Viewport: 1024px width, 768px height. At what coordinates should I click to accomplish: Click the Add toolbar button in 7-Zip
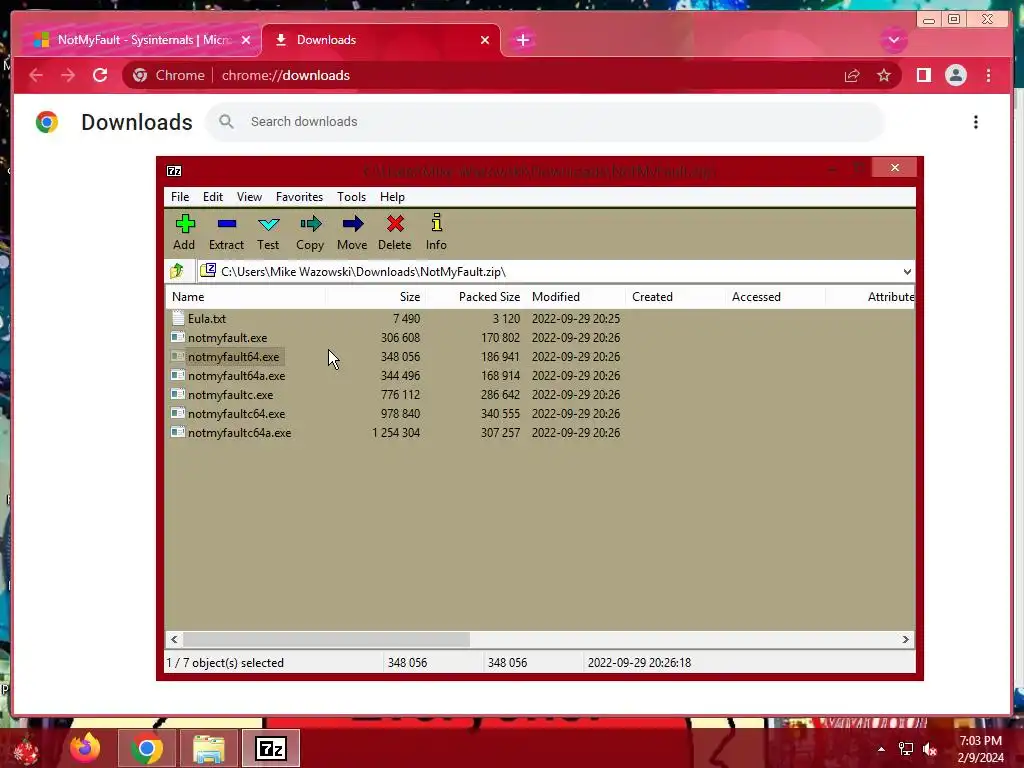pyautogui.click(x=184, y=232)
